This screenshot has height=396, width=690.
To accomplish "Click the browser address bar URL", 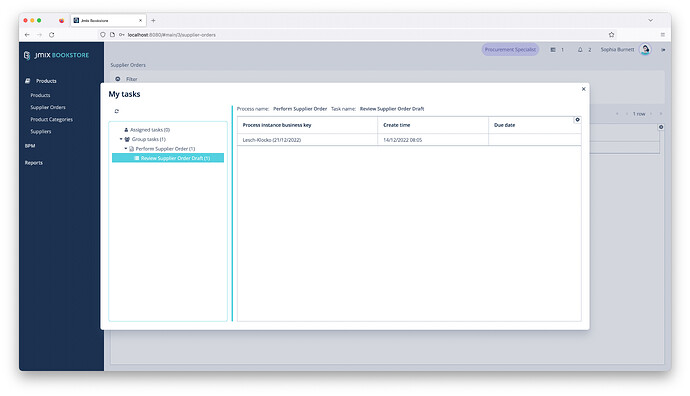I will point(172,35).
